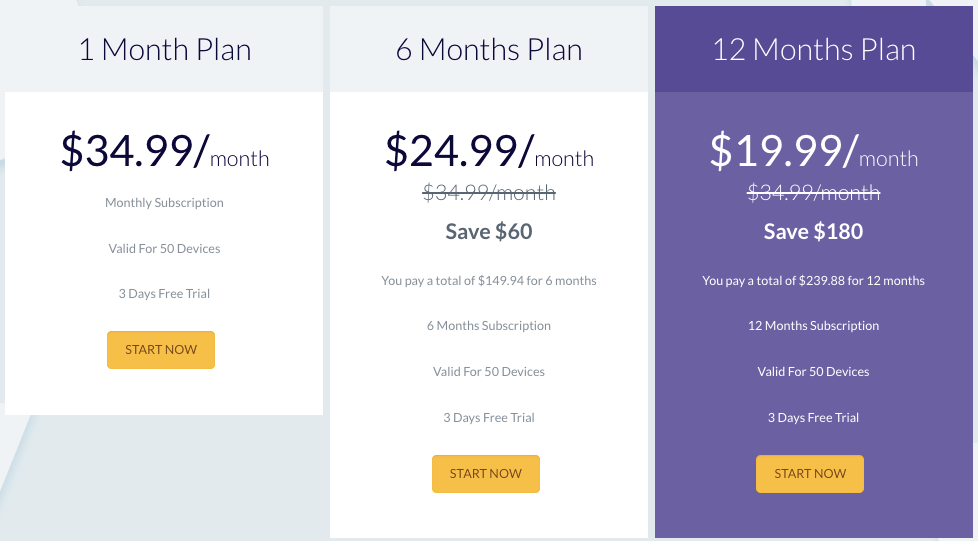978x541 pixels.
Task: Click strikethrough $34.99/month in 6 Months Plan
Action: tap(489, 192)
